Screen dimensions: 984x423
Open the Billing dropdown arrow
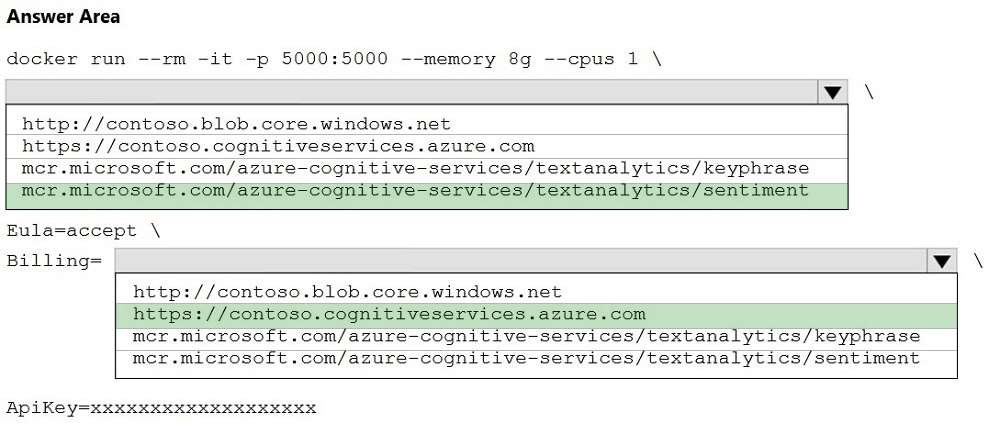tap(941, 261)
